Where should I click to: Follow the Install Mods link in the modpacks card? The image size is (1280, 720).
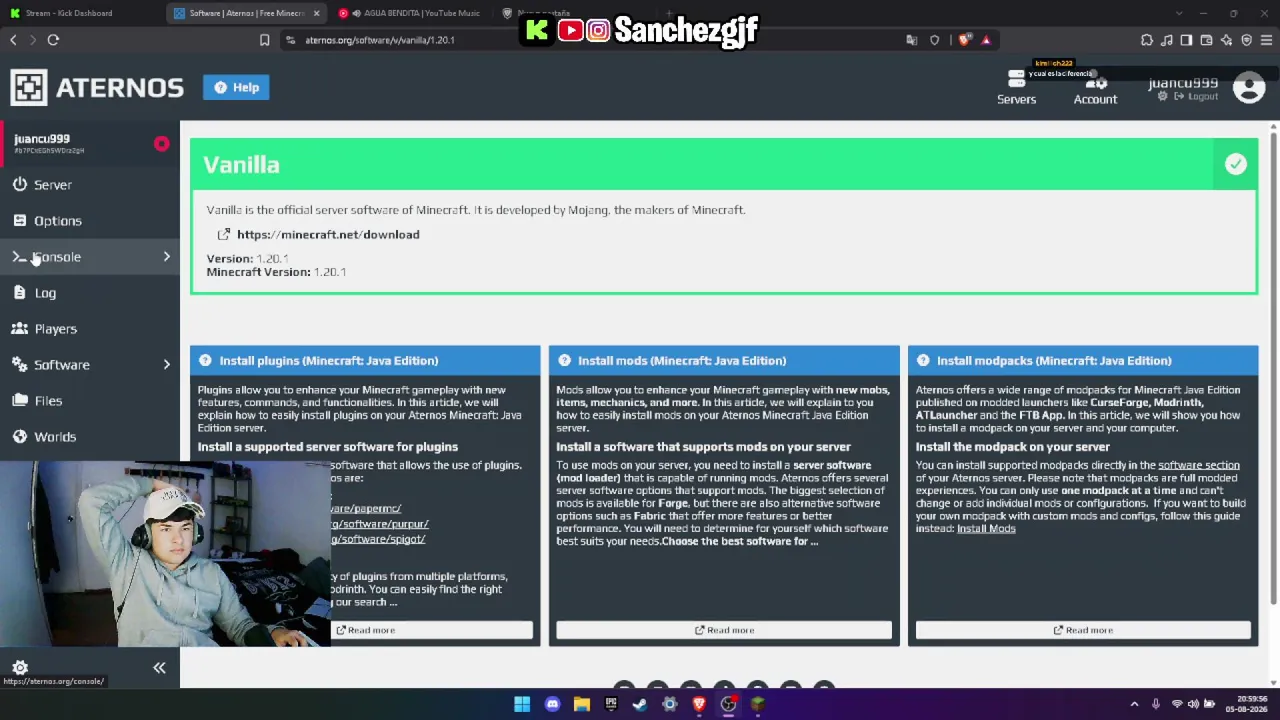point(986,529)
